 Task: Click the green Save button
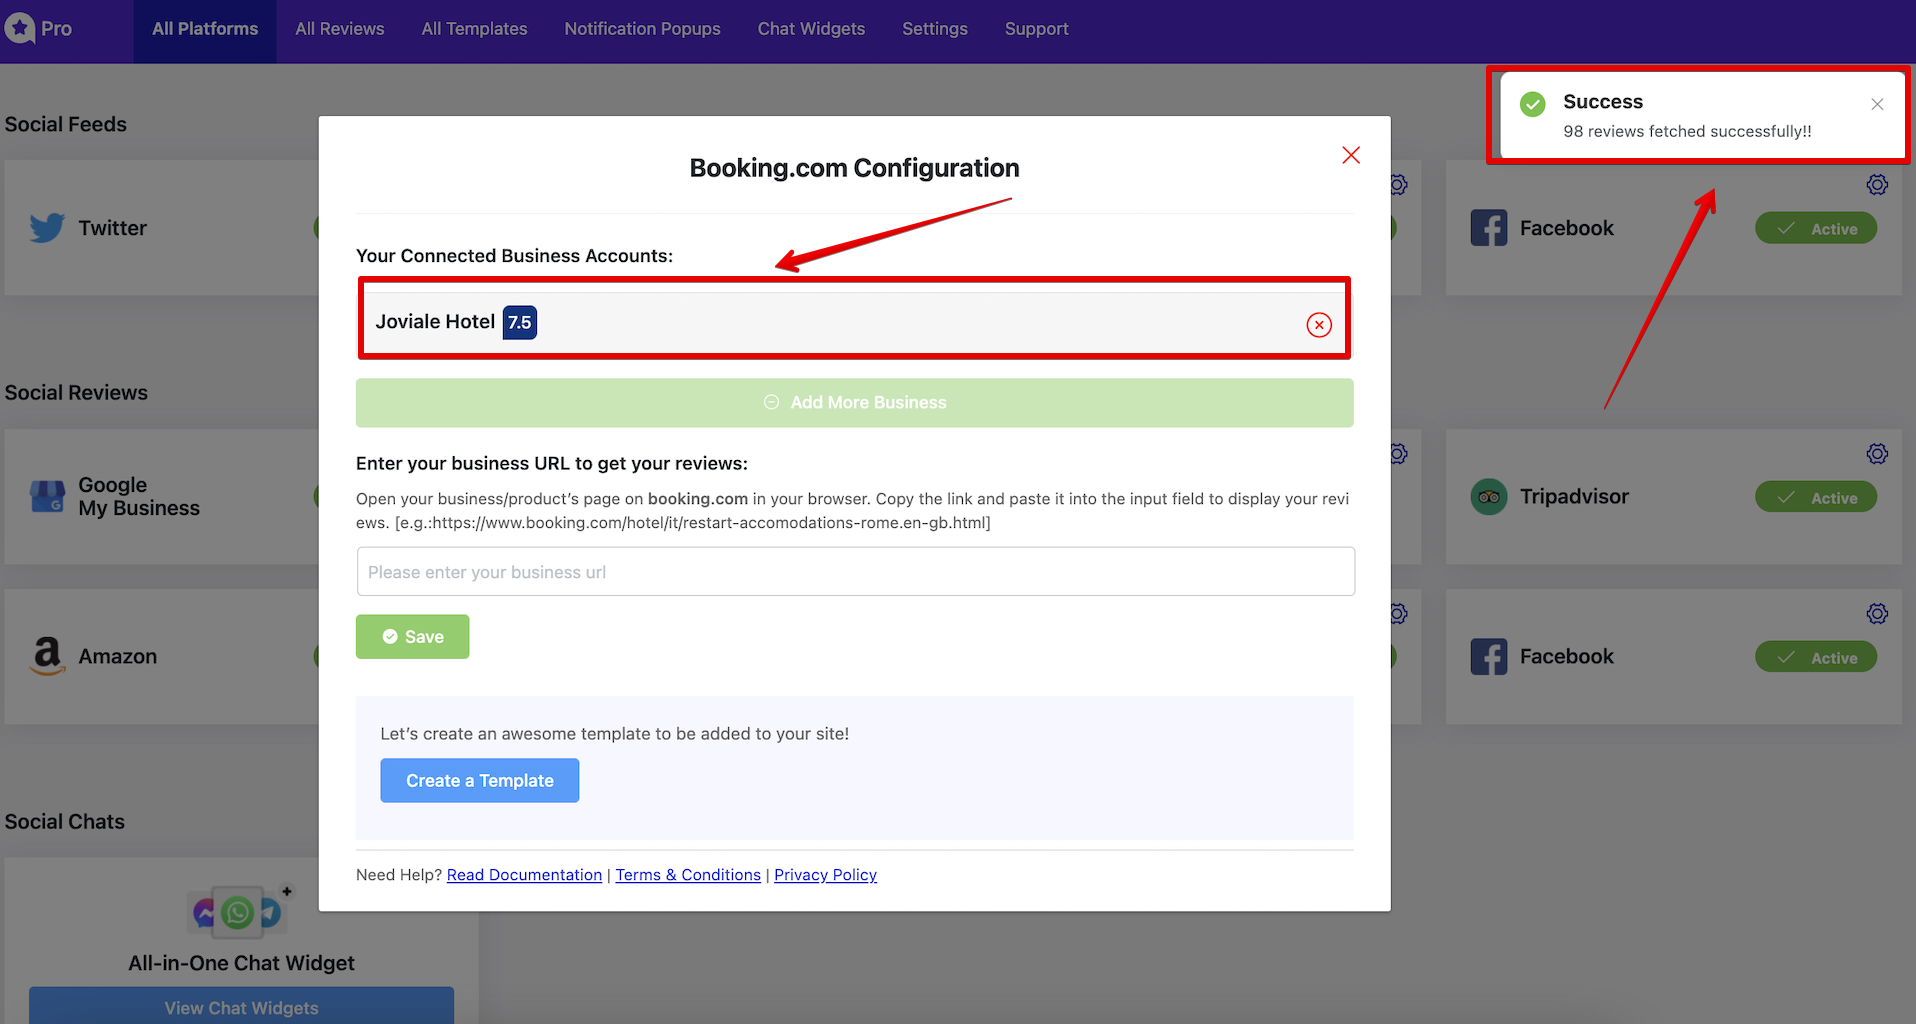point(412,636)
